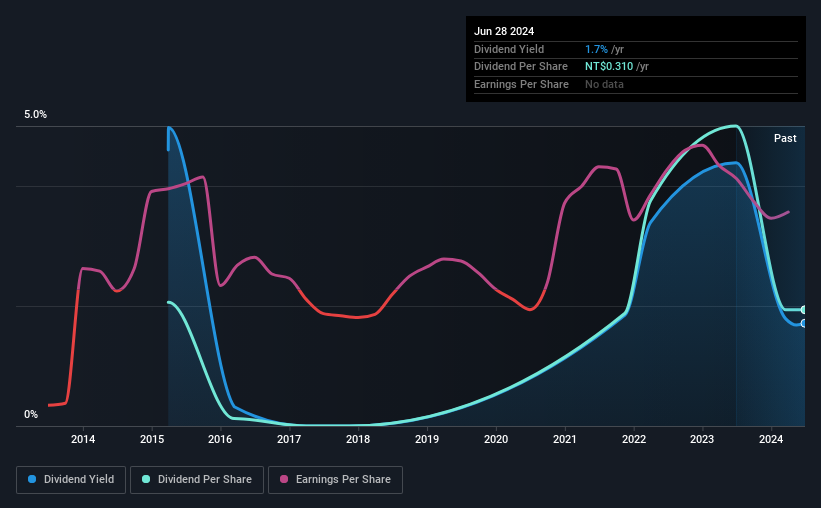The image size is (821, 508).
Task: Toggle the Dividend Yield legend button
Action: 71,480
